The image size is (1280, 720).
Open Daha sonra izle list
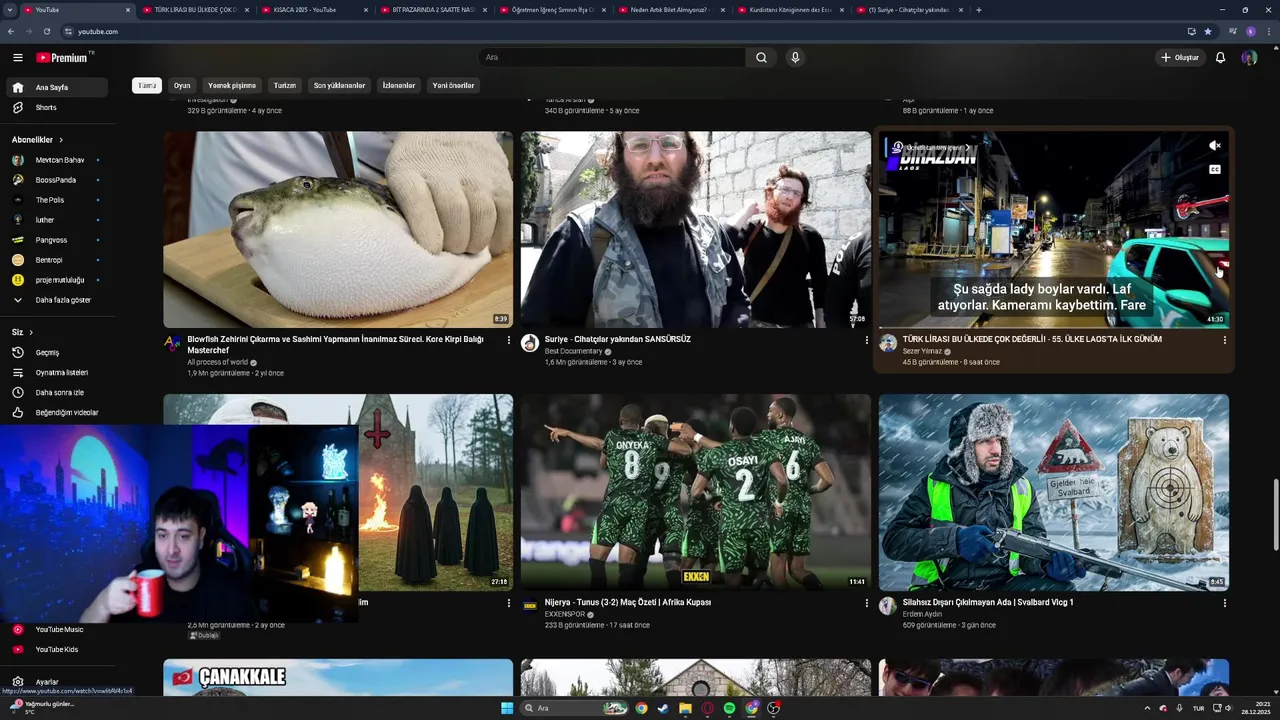(x=57, y=393)
